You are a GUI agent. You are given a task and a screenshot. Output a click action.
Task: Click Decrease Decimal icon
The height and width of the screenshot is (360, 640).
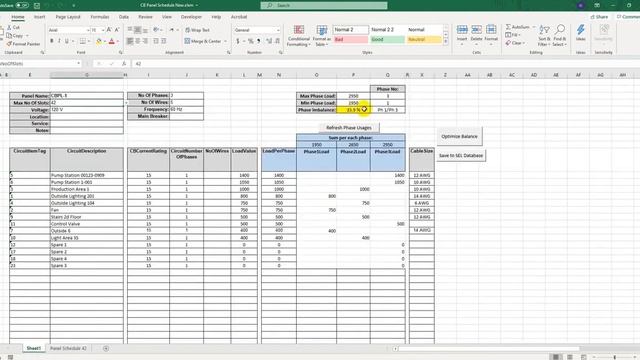point(277,41)
